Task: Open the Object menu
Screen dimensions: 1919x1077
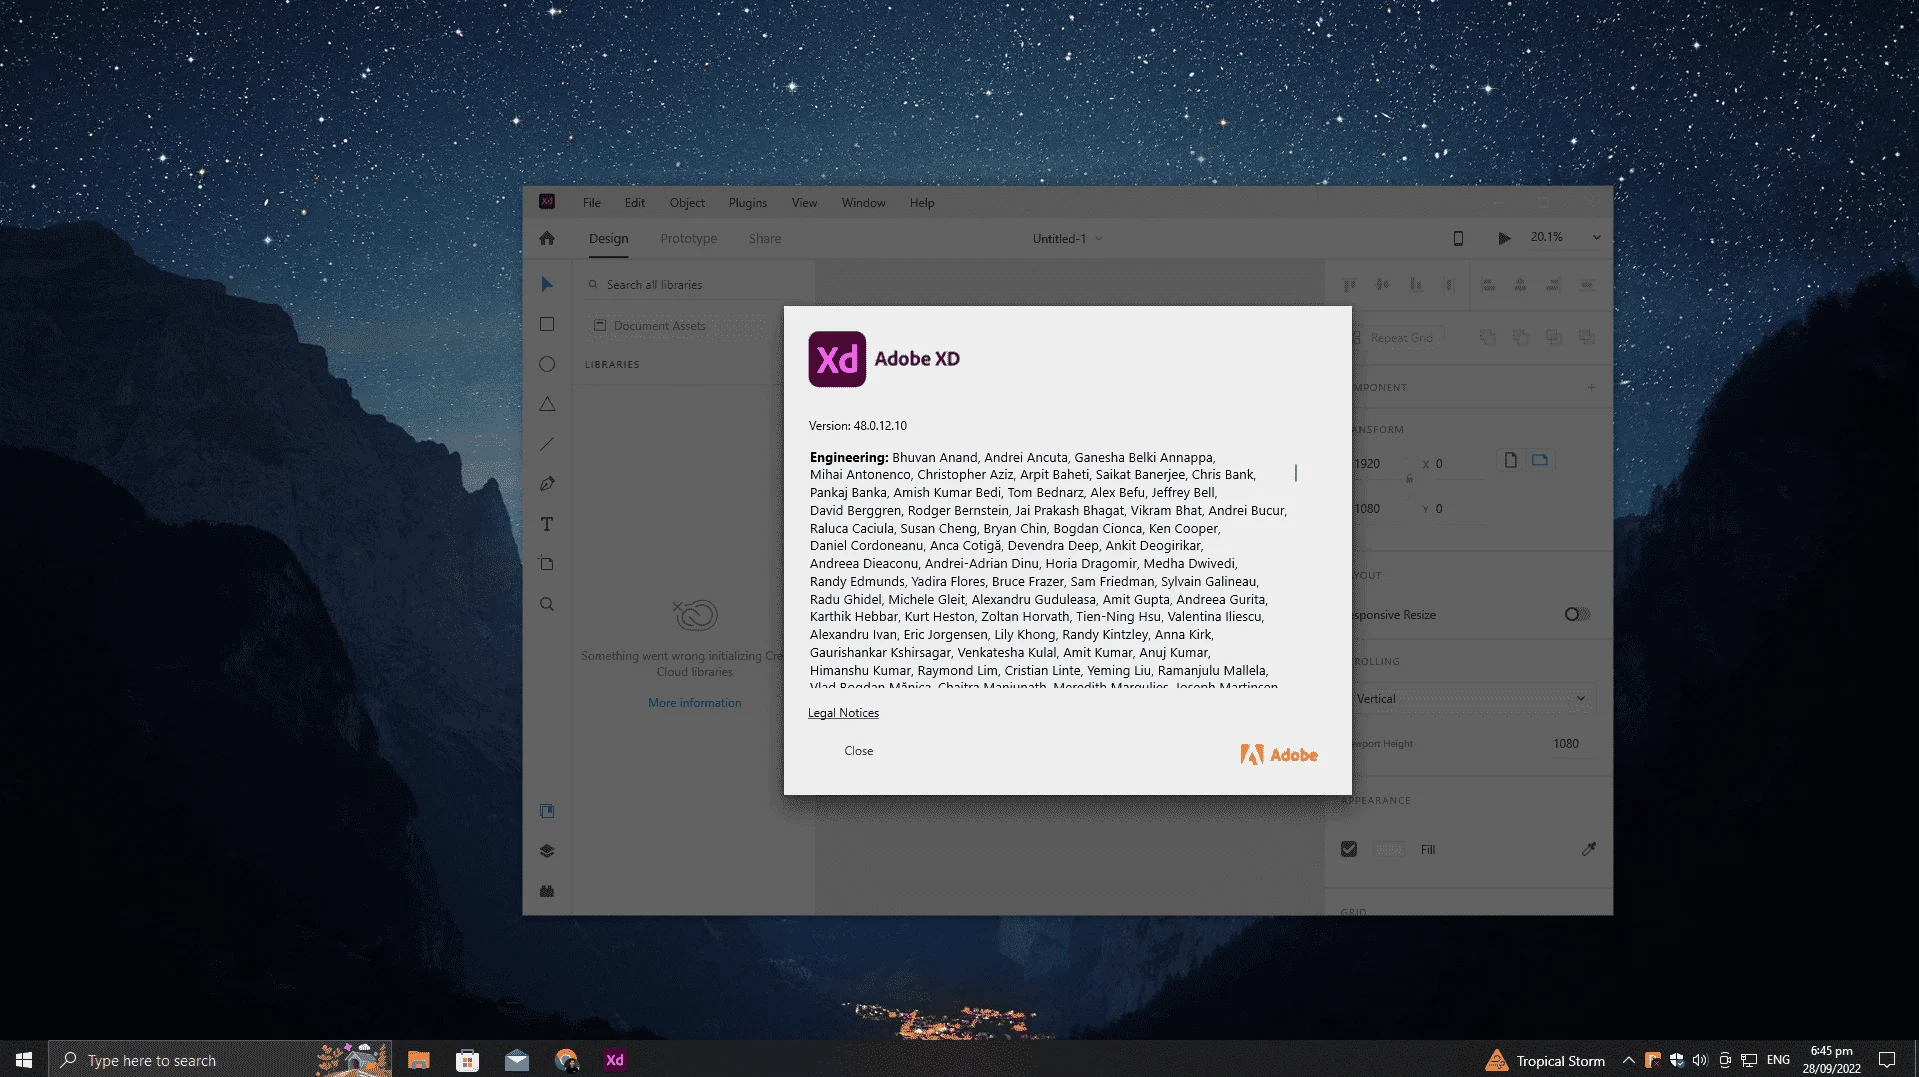Action: (687, 203)
